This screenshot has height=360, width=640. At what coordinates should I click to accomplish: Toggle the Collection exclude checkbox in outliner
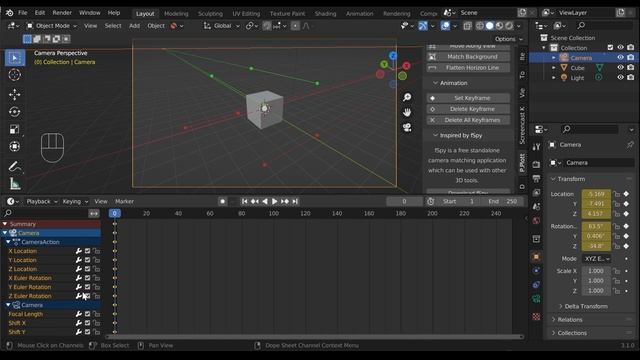(610, 48)
